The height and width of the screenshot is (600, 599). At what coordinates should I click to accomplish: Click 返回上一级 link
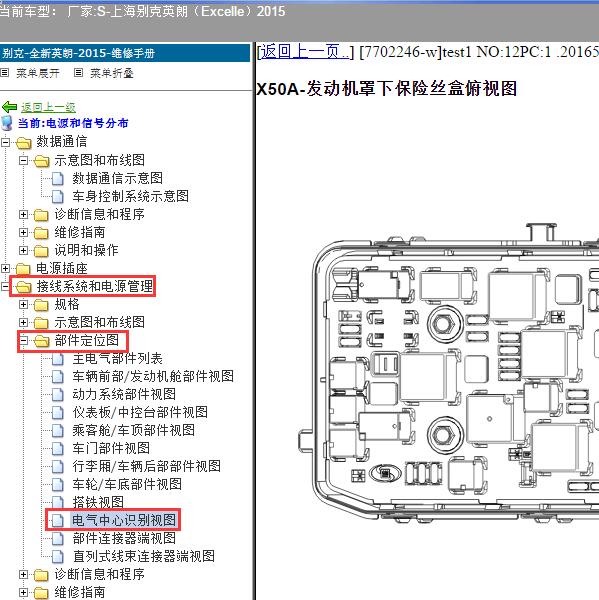pos(48,107)
